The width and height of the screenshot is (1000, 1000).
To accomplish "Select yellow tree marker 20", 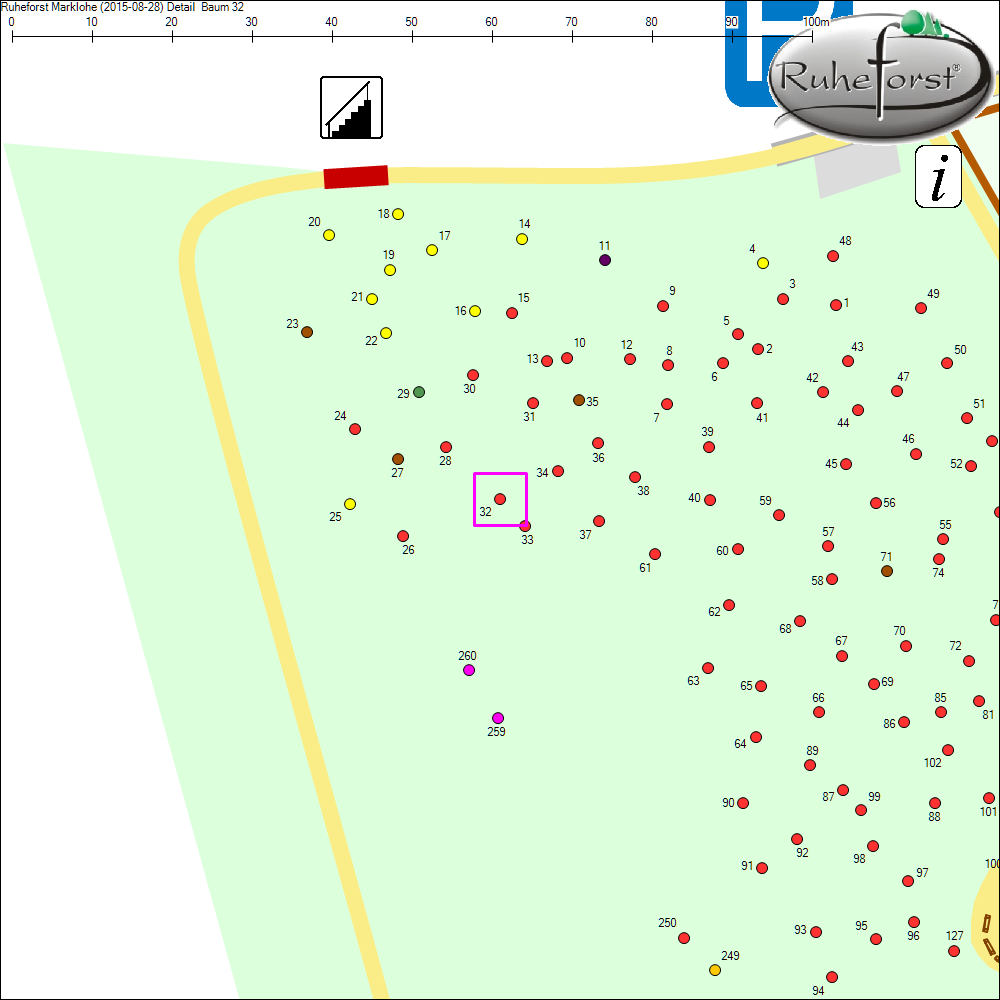I will [329, 235].
